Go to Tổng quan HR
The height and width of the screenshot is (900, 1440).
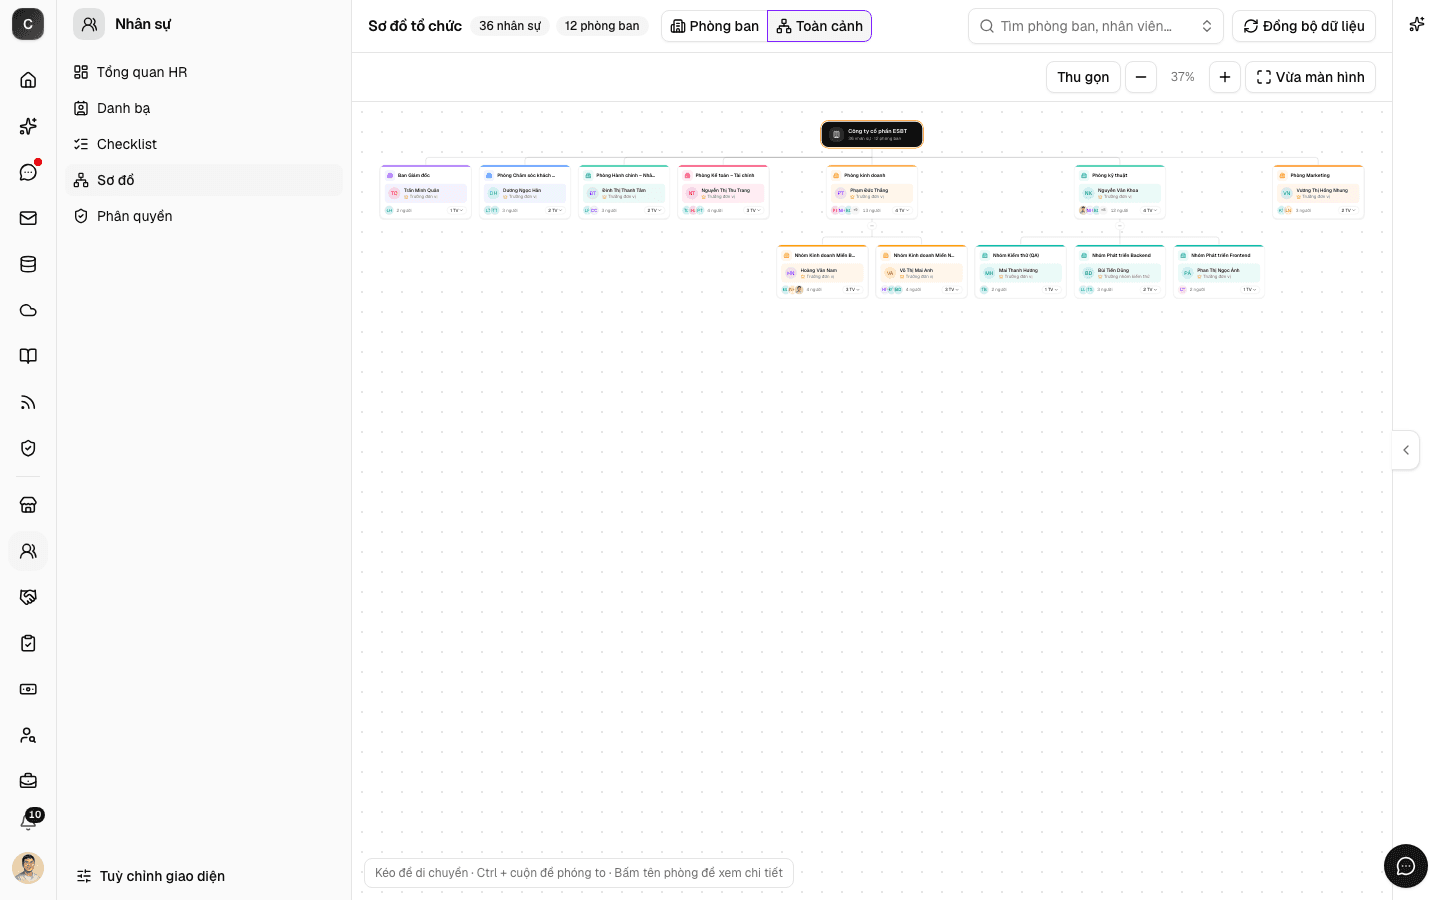[204, 72]
